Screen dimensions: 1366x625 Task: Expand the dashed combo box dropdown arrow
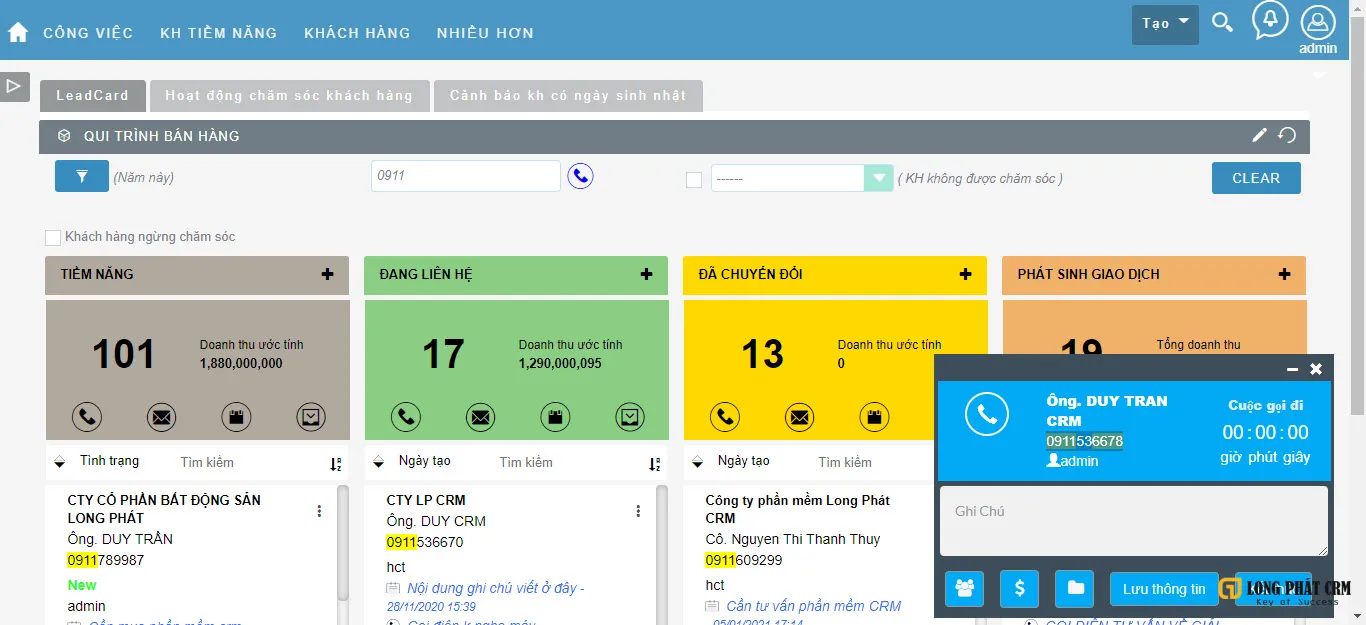(878, 178)
